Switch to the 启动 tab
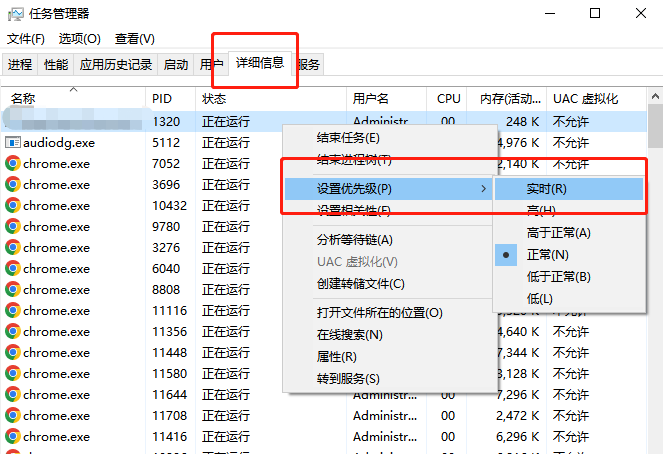 [x=176, y=65]
